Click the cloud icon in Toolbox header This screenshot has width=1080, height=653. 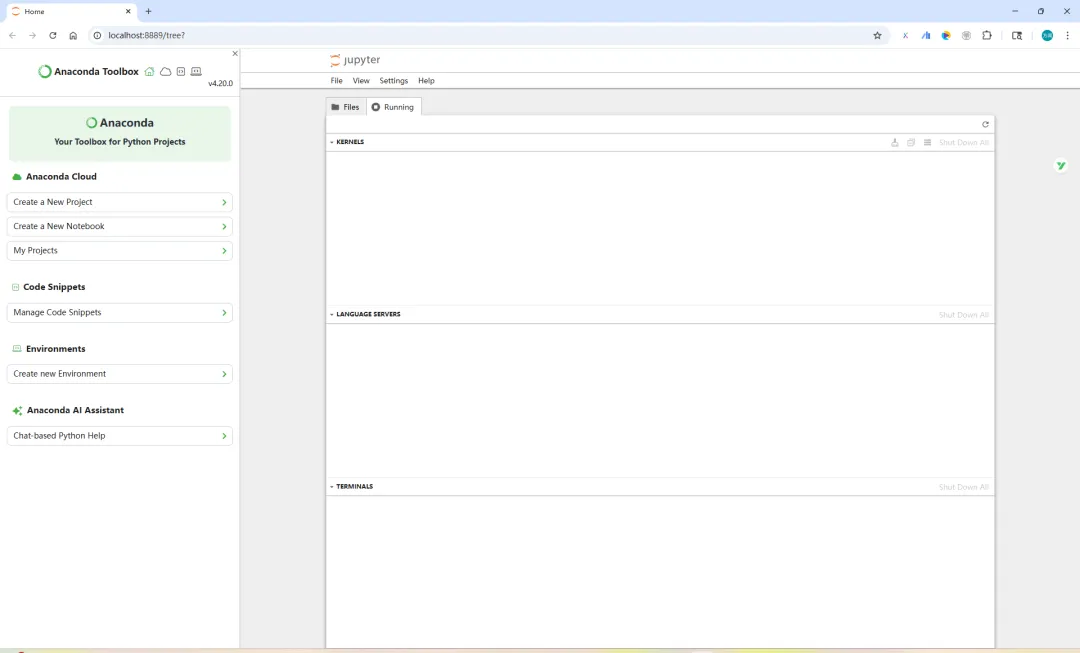click(165, 72)
